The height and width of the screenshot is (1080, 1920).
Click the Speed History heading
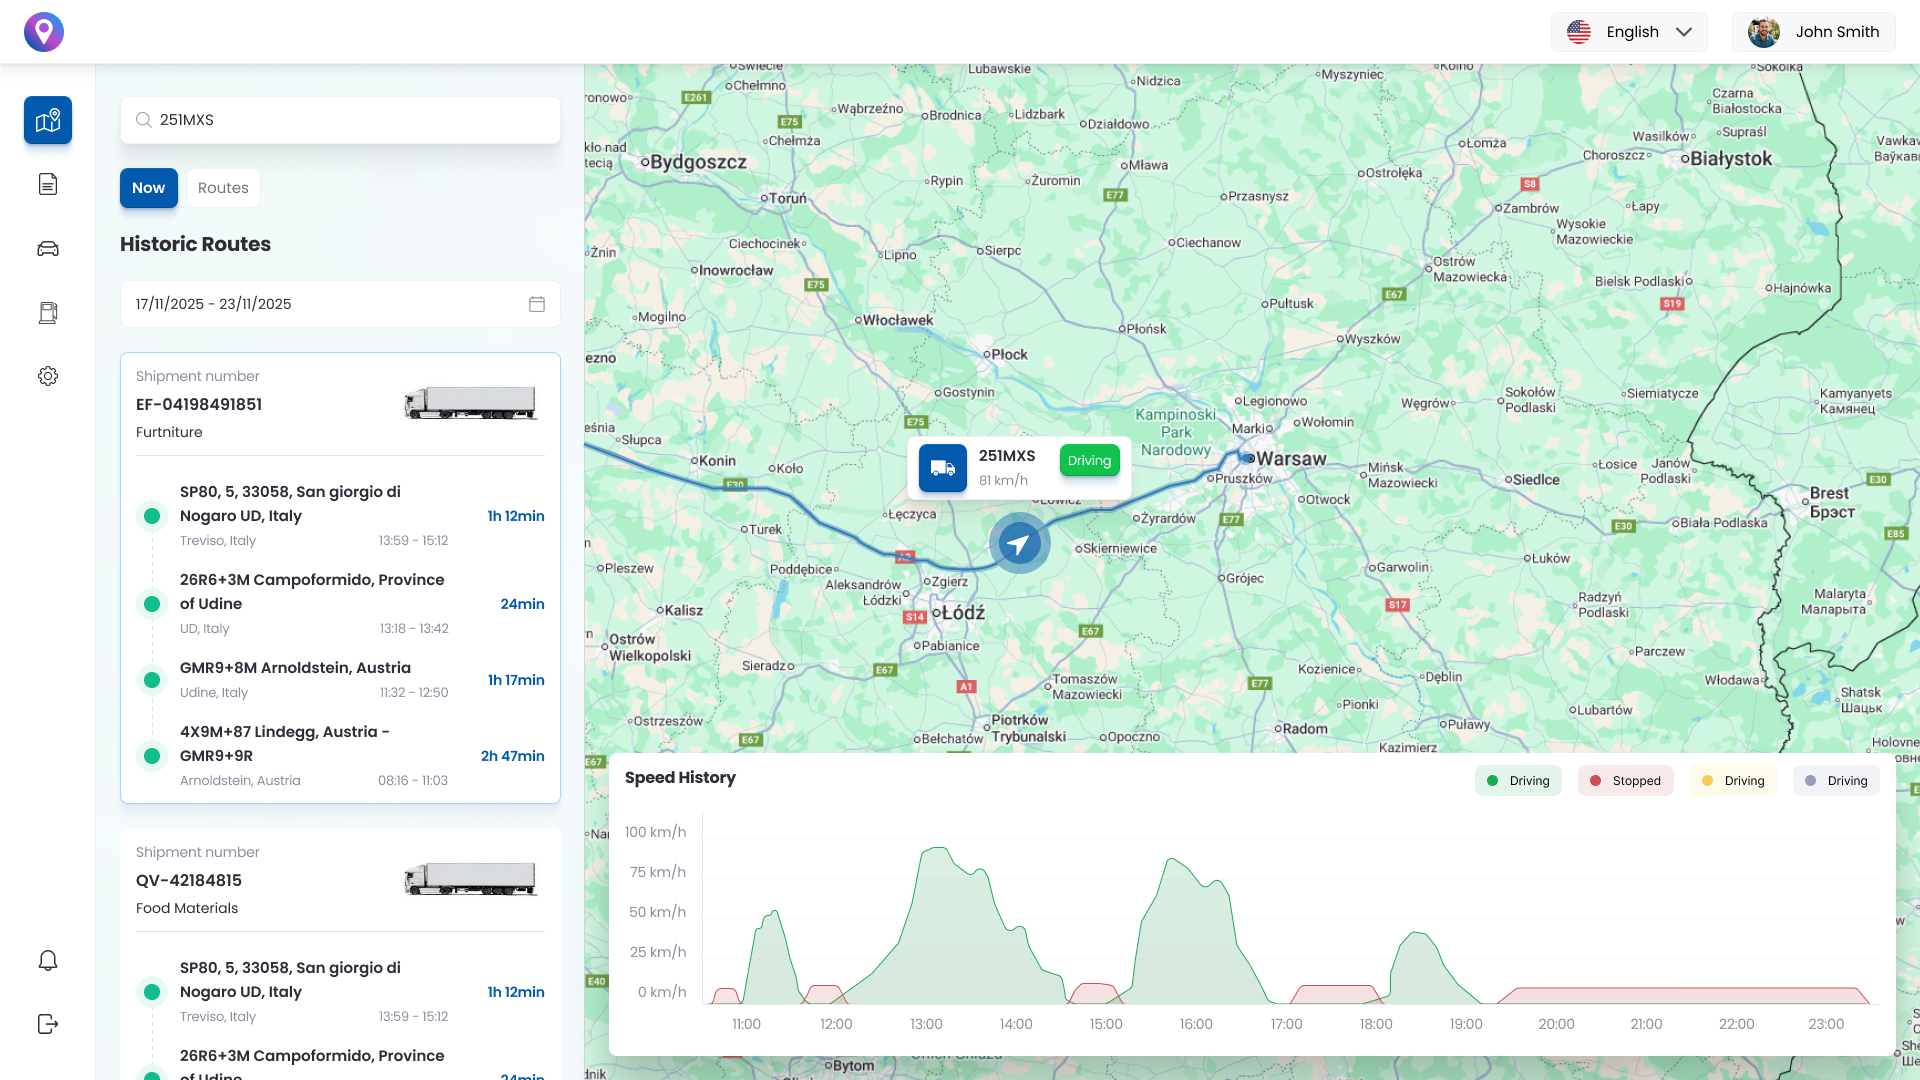point(680,778)
